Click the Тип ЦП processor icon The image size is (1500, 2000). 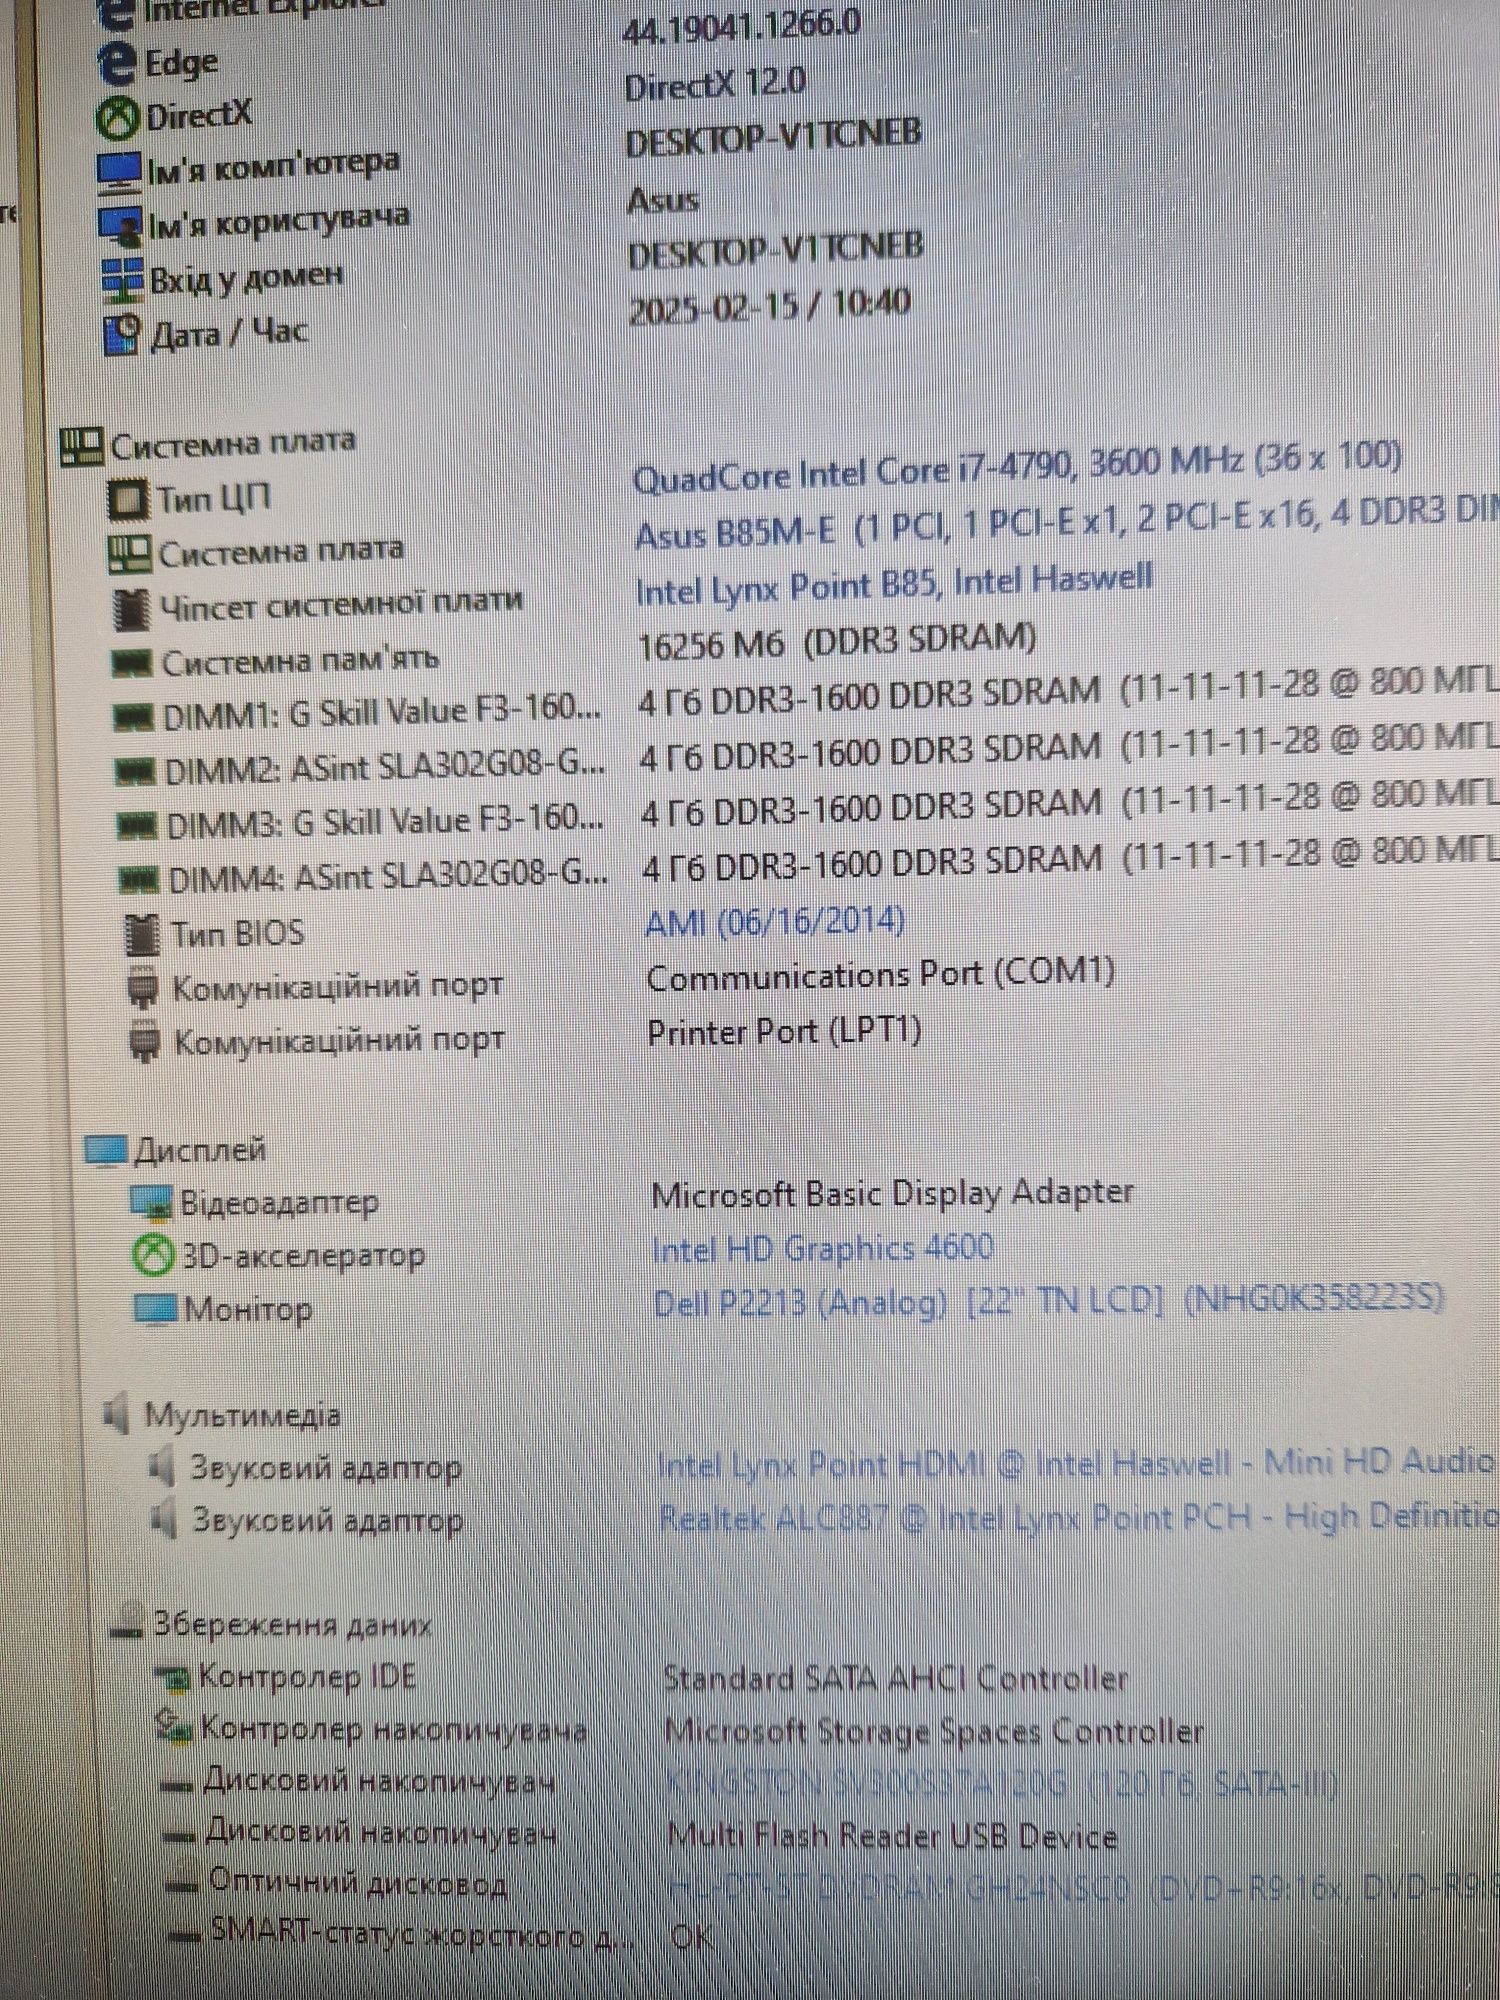[x=128, y=499]
